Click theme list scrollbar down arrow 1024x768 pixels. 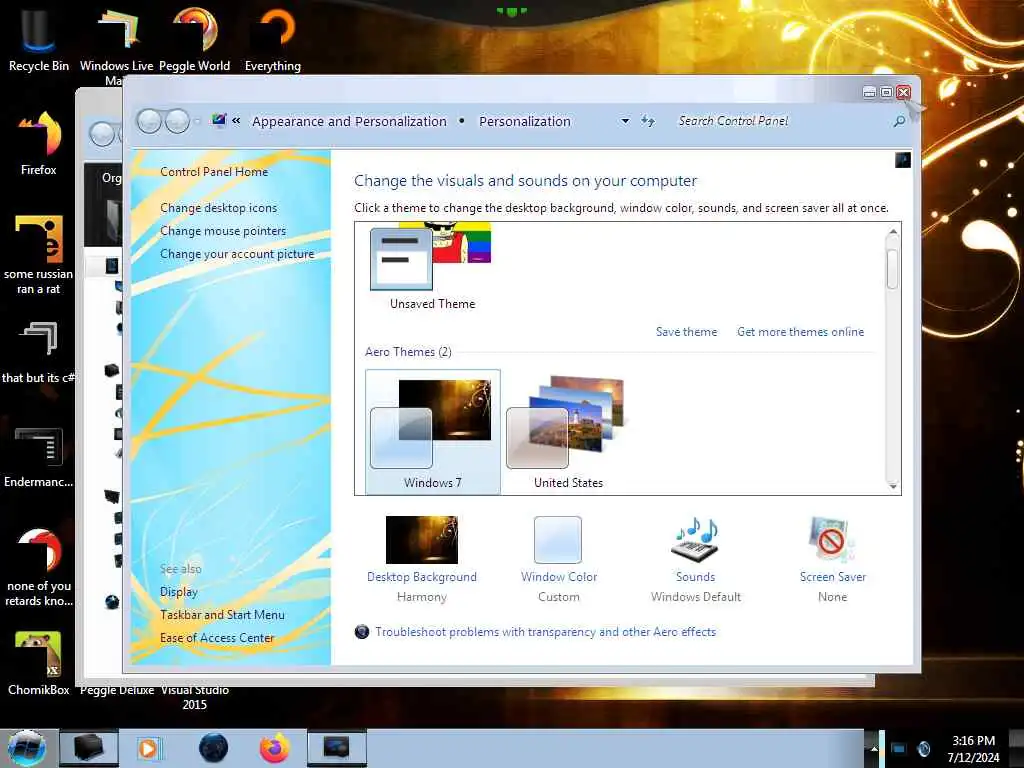pyautogui.click(x=893, y=487)
